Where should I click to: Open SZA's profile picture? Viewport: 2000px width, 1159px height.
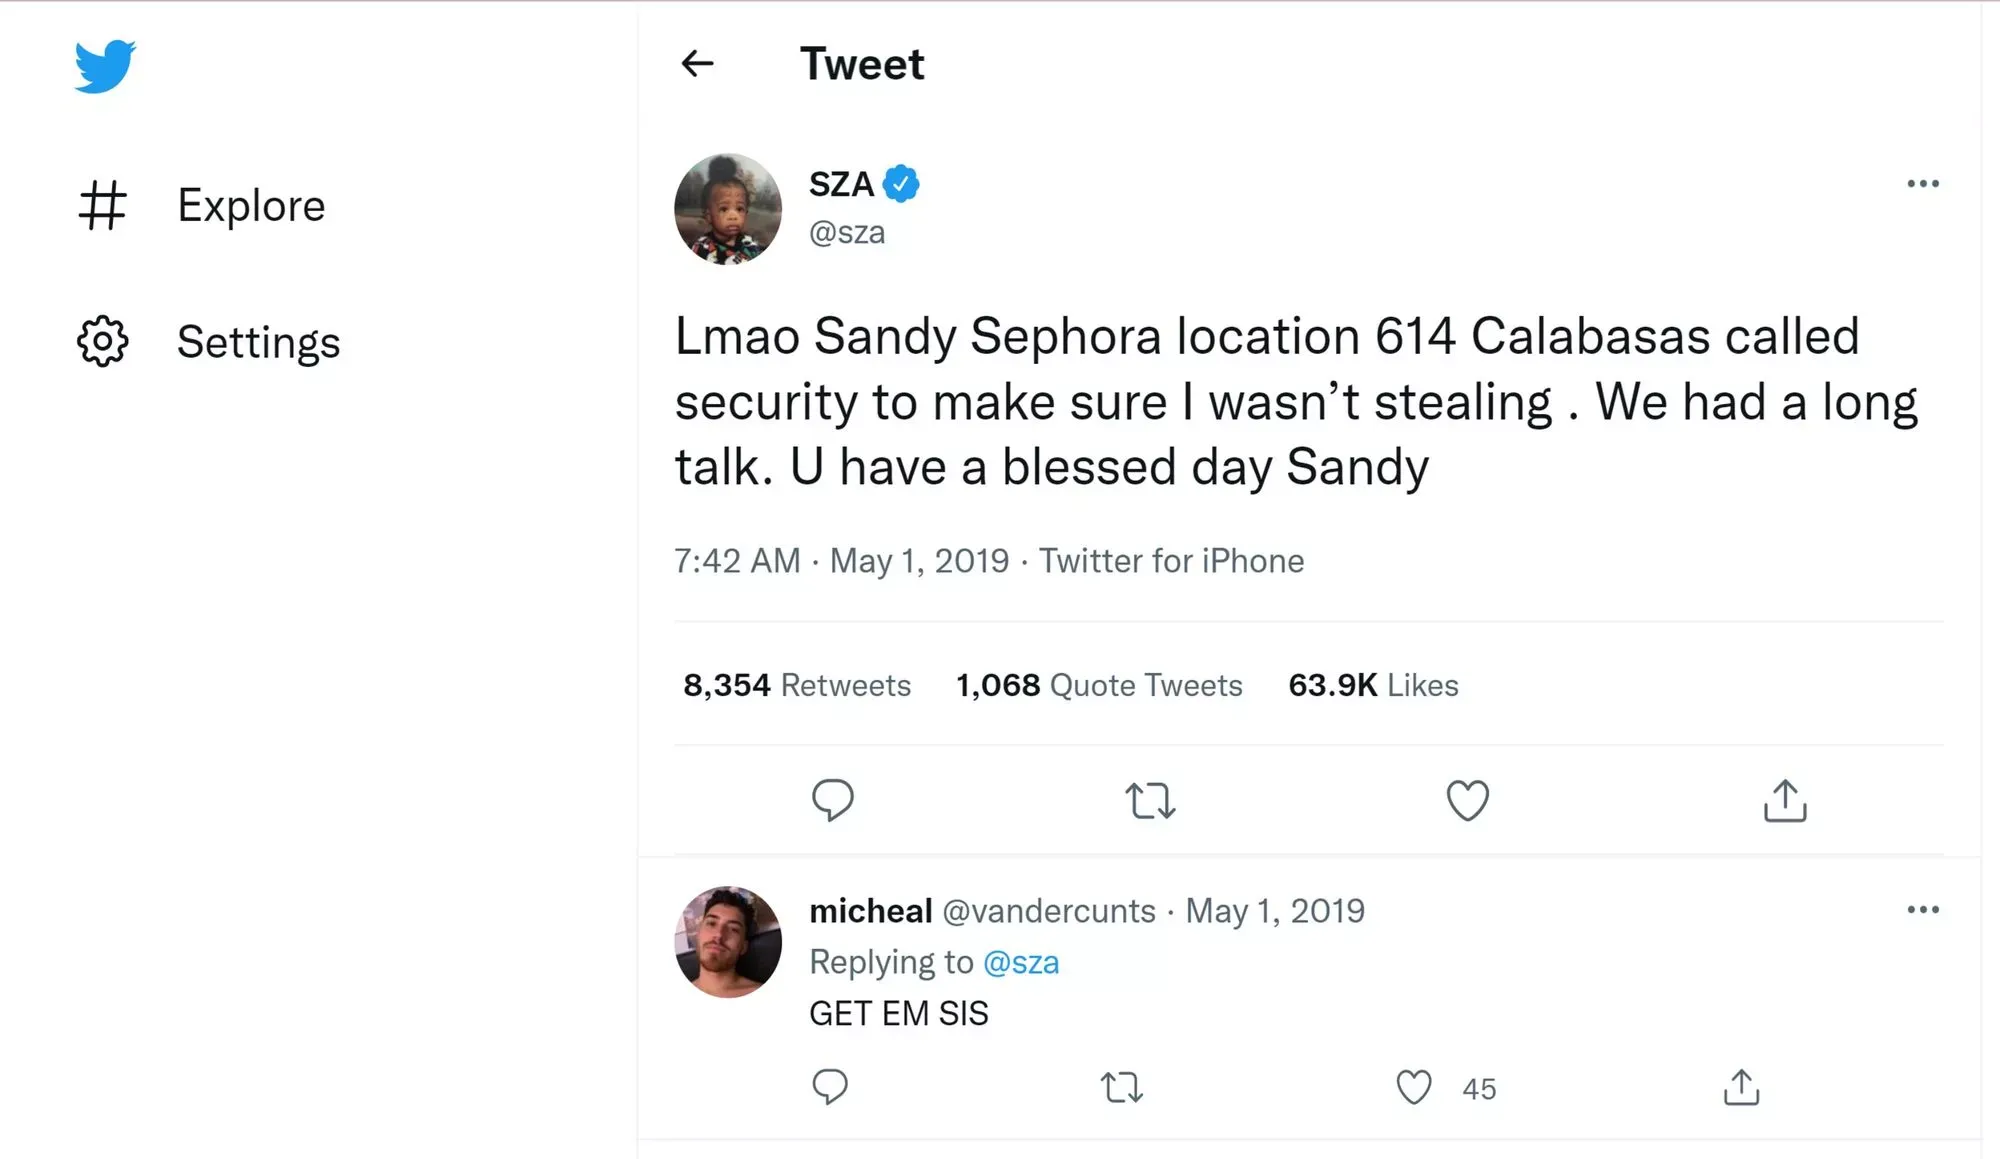pos(728,208)
